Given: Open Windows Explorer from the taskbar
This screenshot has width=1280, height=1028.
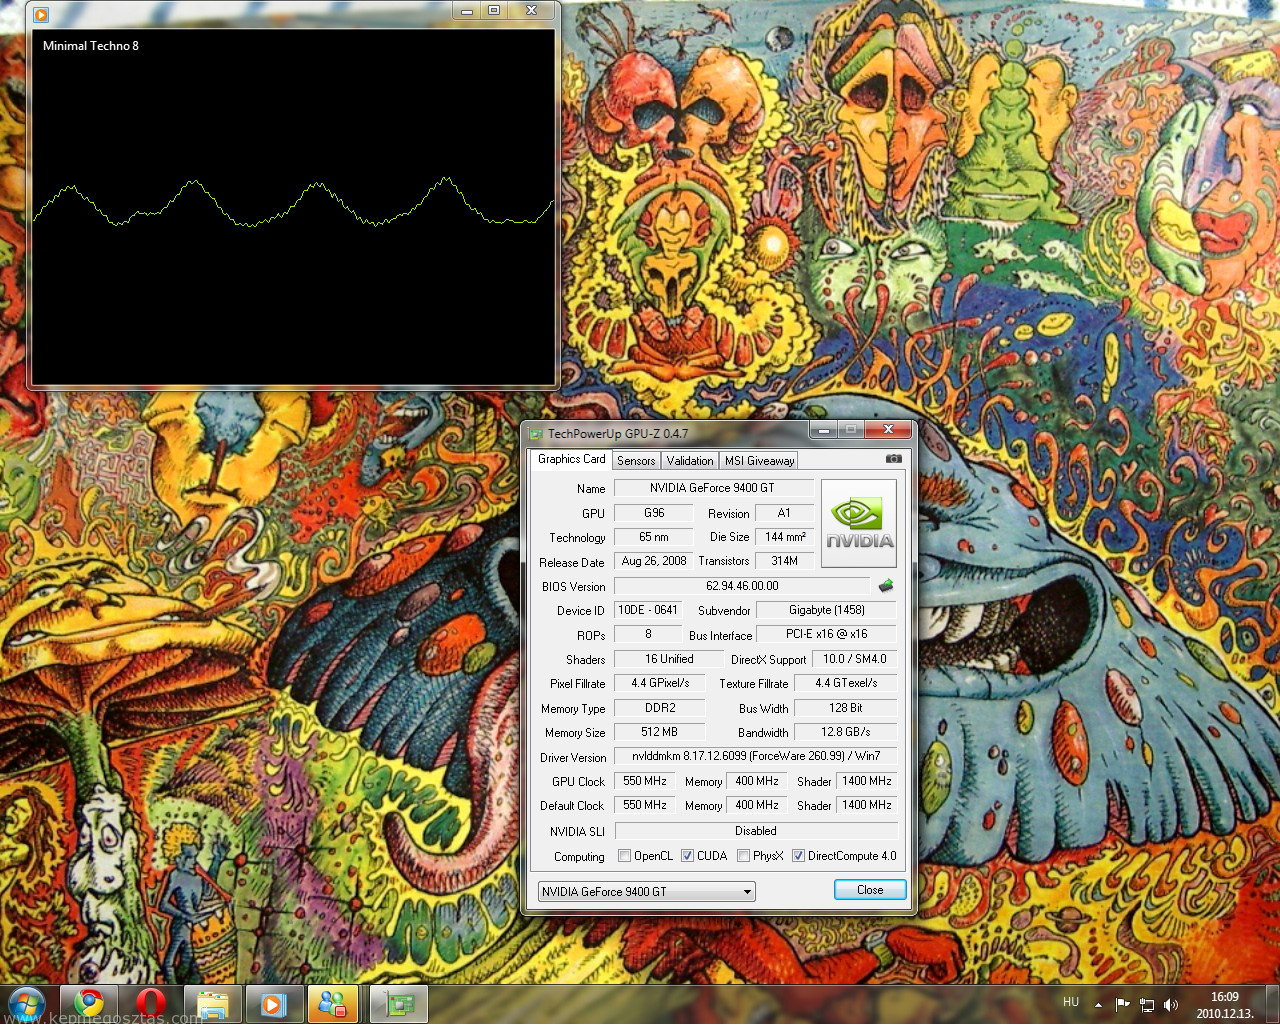Looking at the screenshot, I should [213, 1004].
